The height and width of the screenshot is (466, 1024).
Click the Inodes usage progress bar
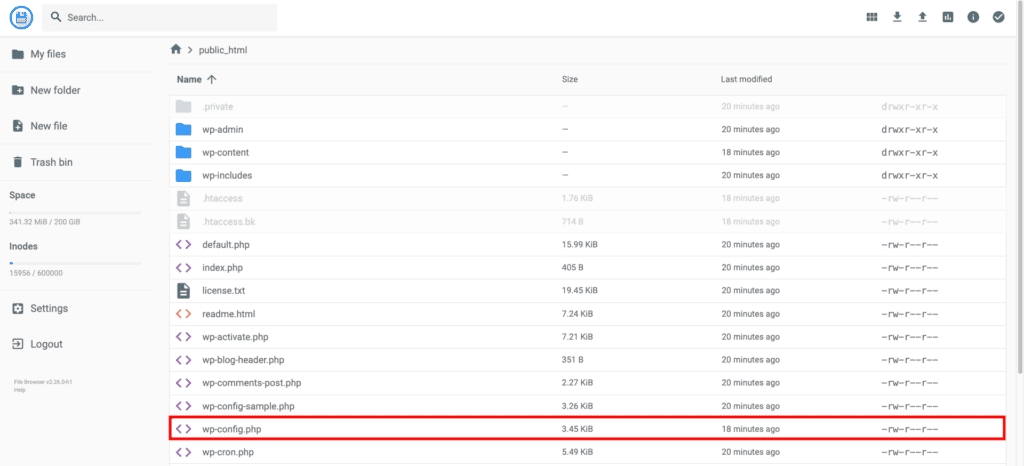(75, 264)
